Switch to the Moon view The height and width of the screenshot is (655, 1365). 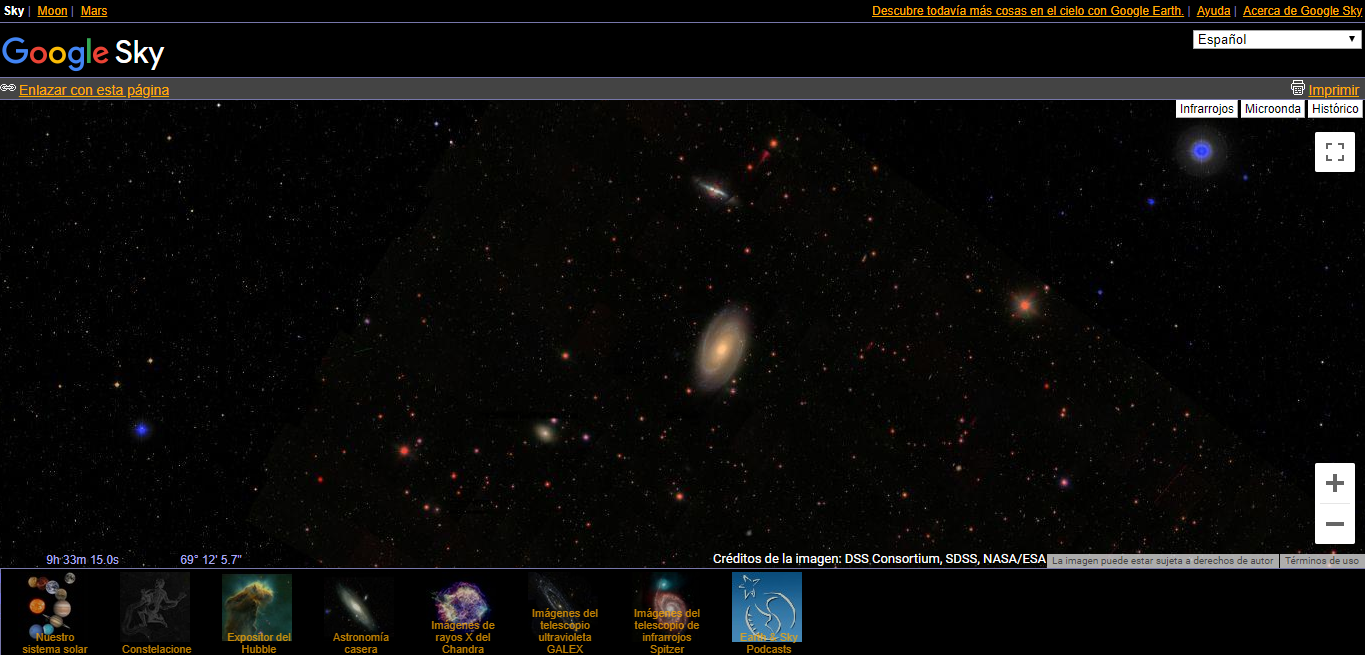[x=52, y=11]
